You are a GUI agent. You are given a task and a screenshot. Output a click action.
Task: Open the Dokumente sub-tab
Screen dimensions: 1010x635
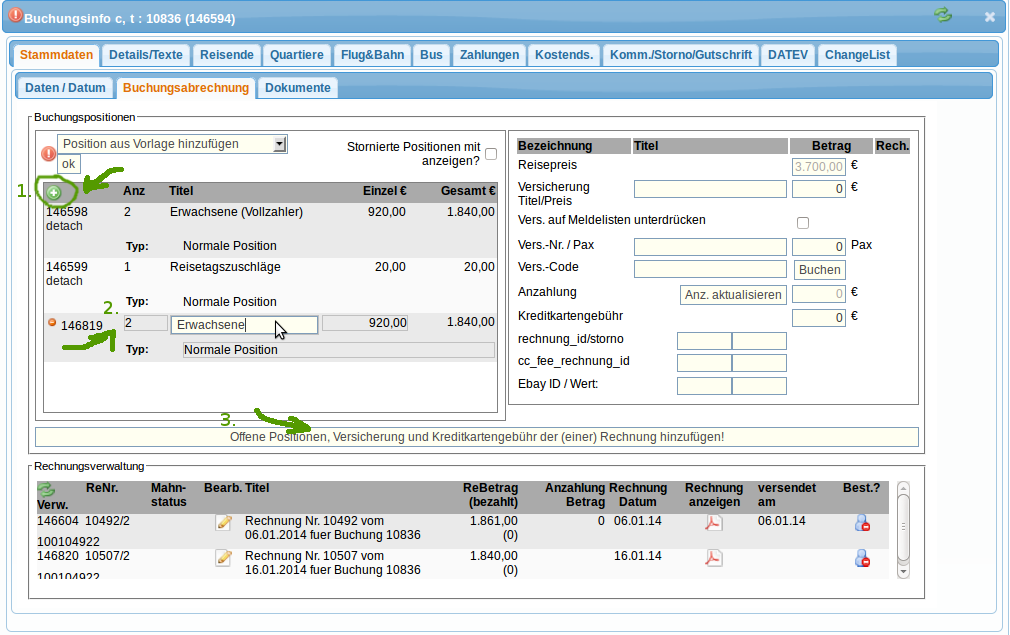coord(297,88)
